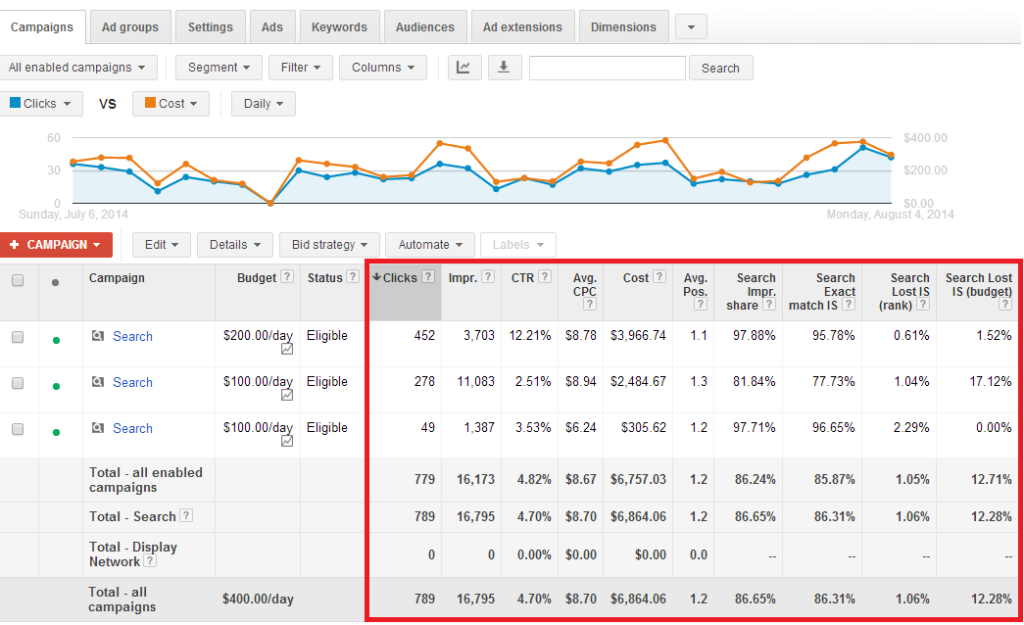Switch to the Keywords tab

[x=339, y=27]
